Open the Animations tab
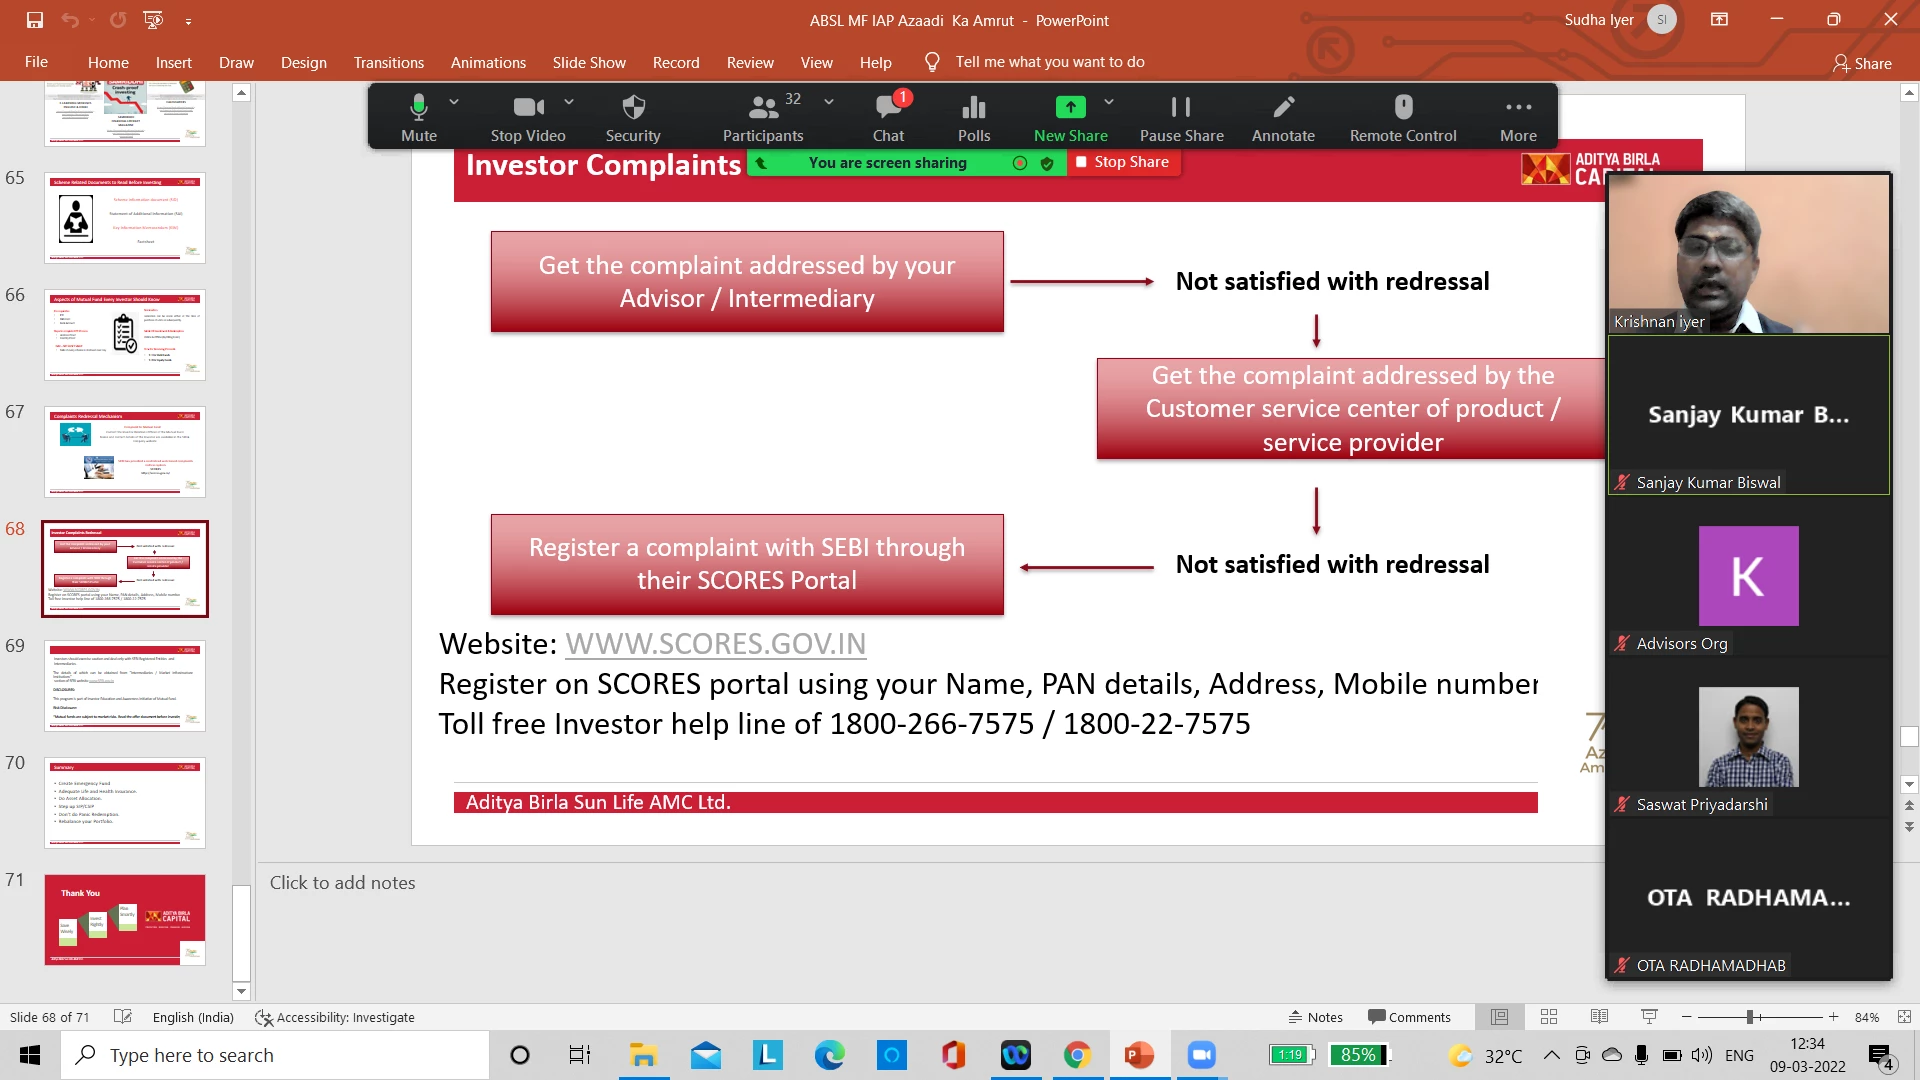The image size is (1920, 1080). (x=488, y=62)
